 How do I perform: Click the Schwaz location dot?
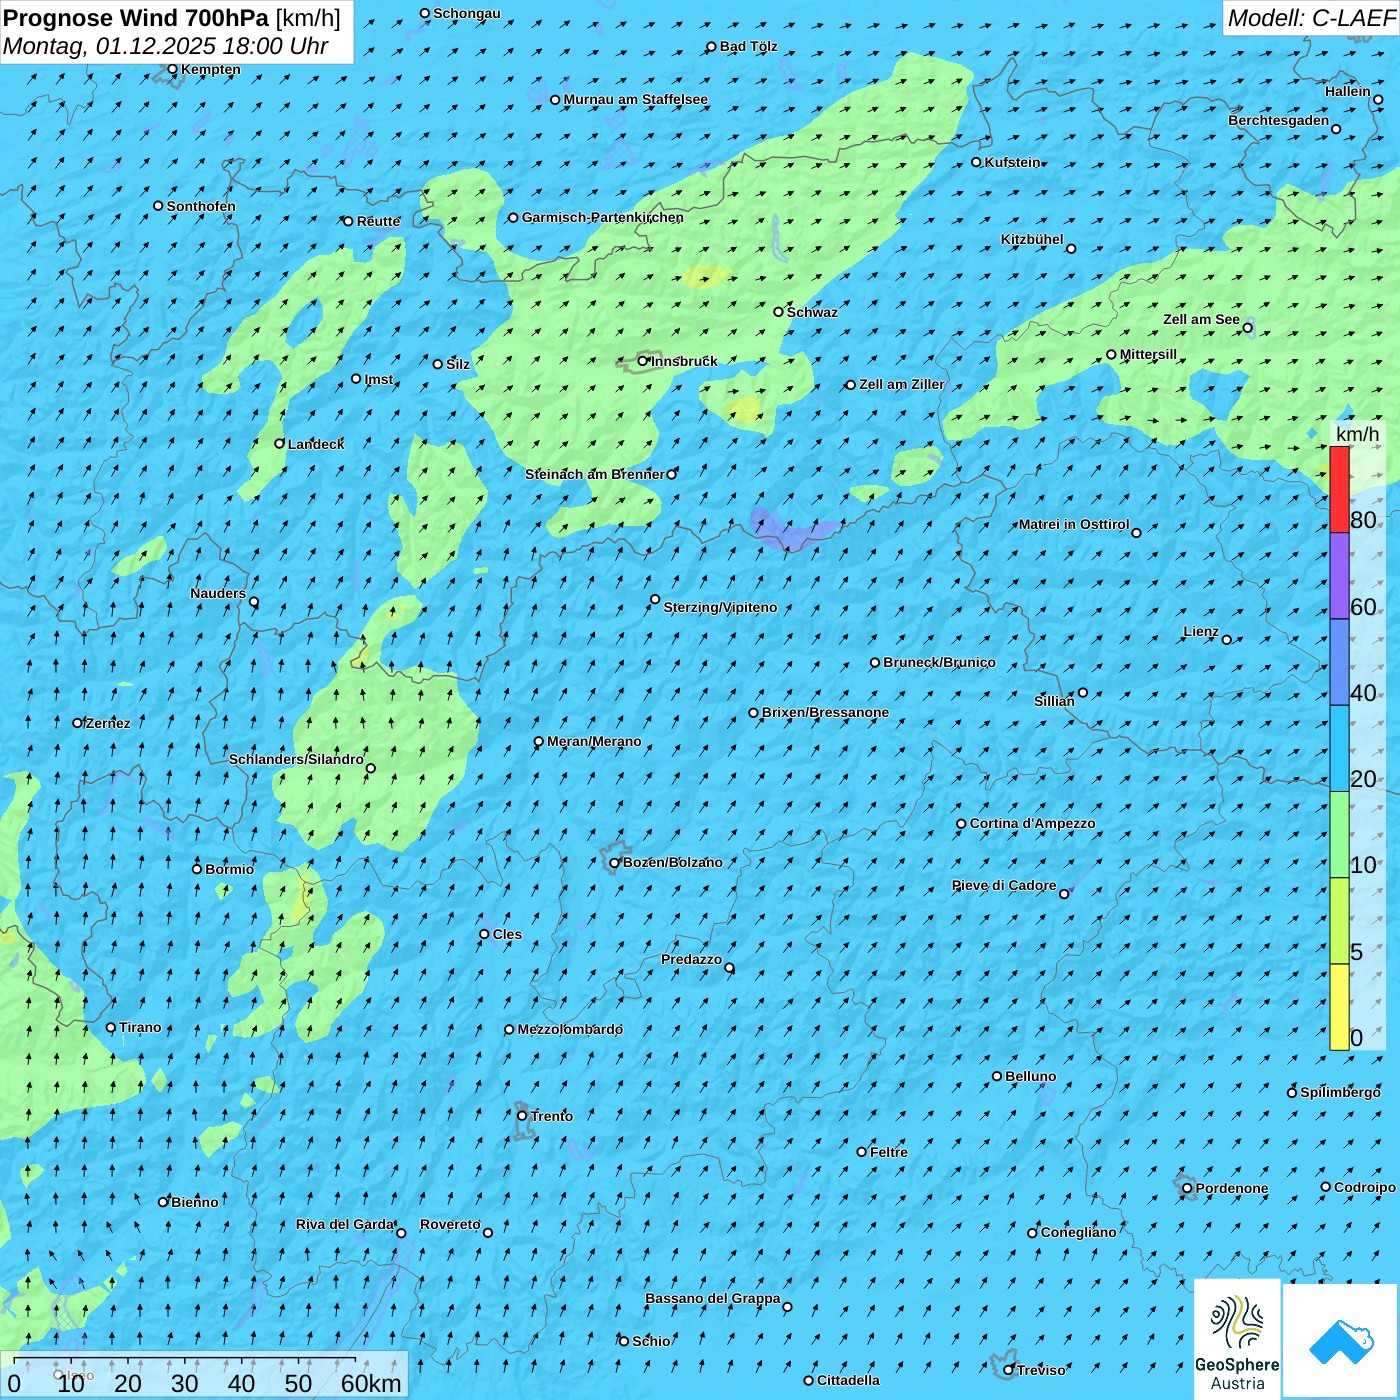779,312
